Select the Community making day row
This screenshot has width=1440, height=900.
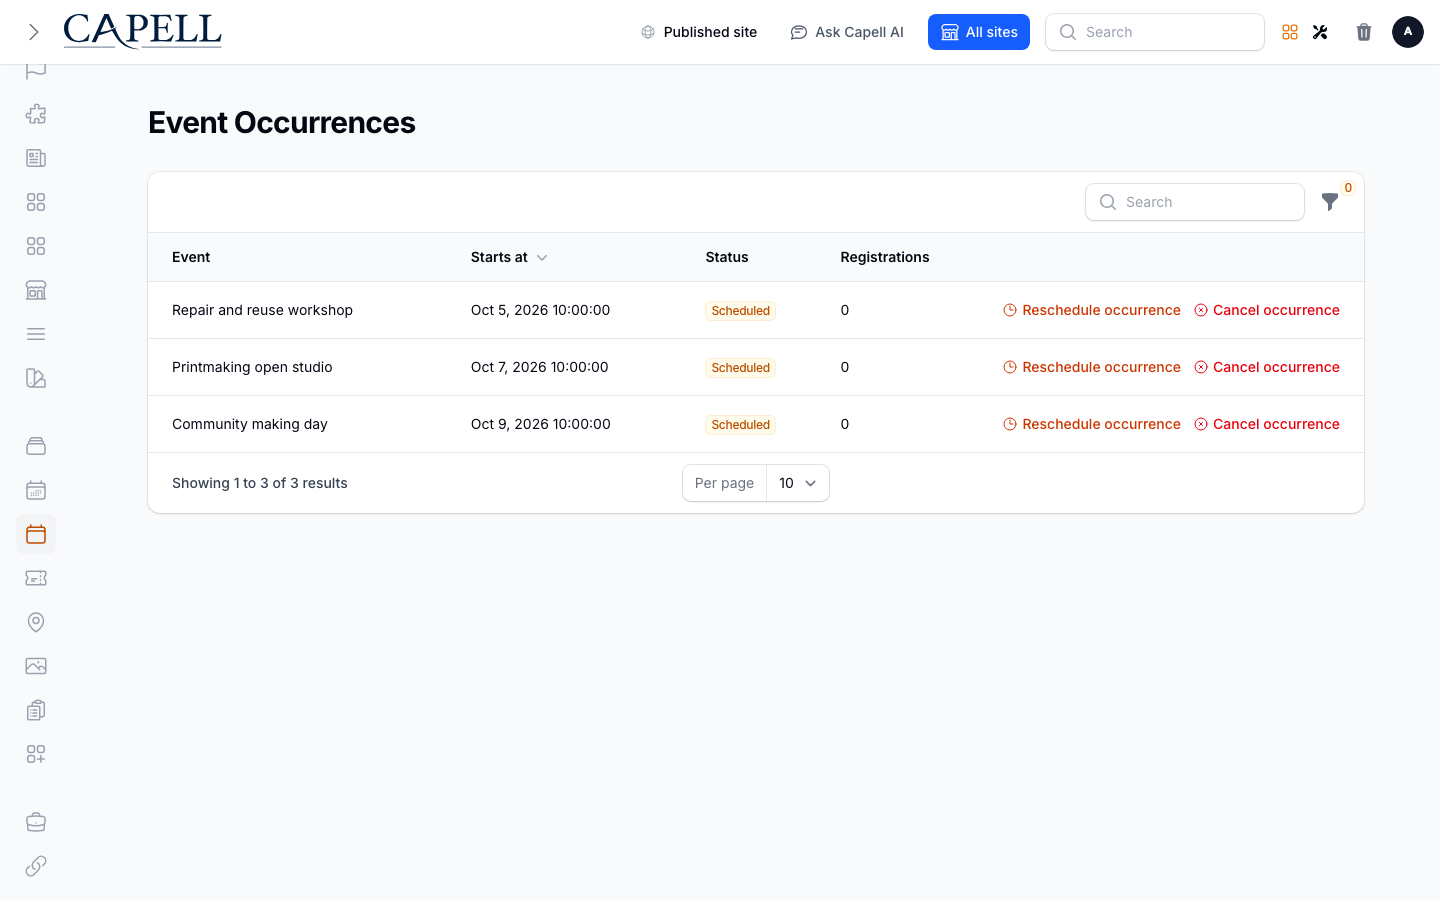pos(756,424)
